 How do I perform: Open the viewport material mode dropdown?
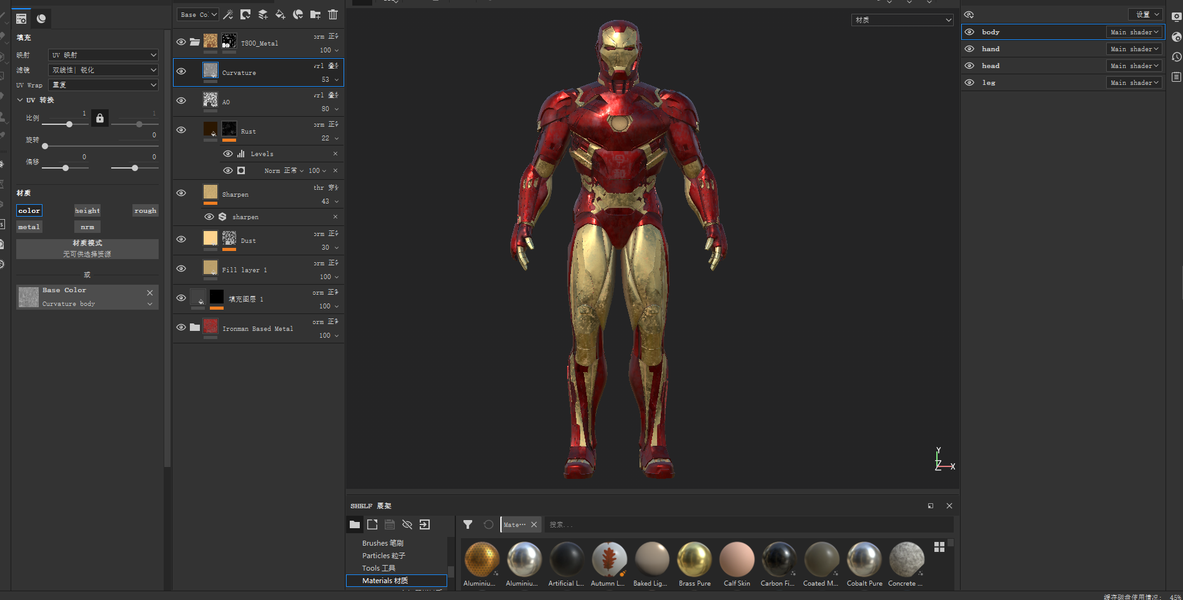[902, 20]
